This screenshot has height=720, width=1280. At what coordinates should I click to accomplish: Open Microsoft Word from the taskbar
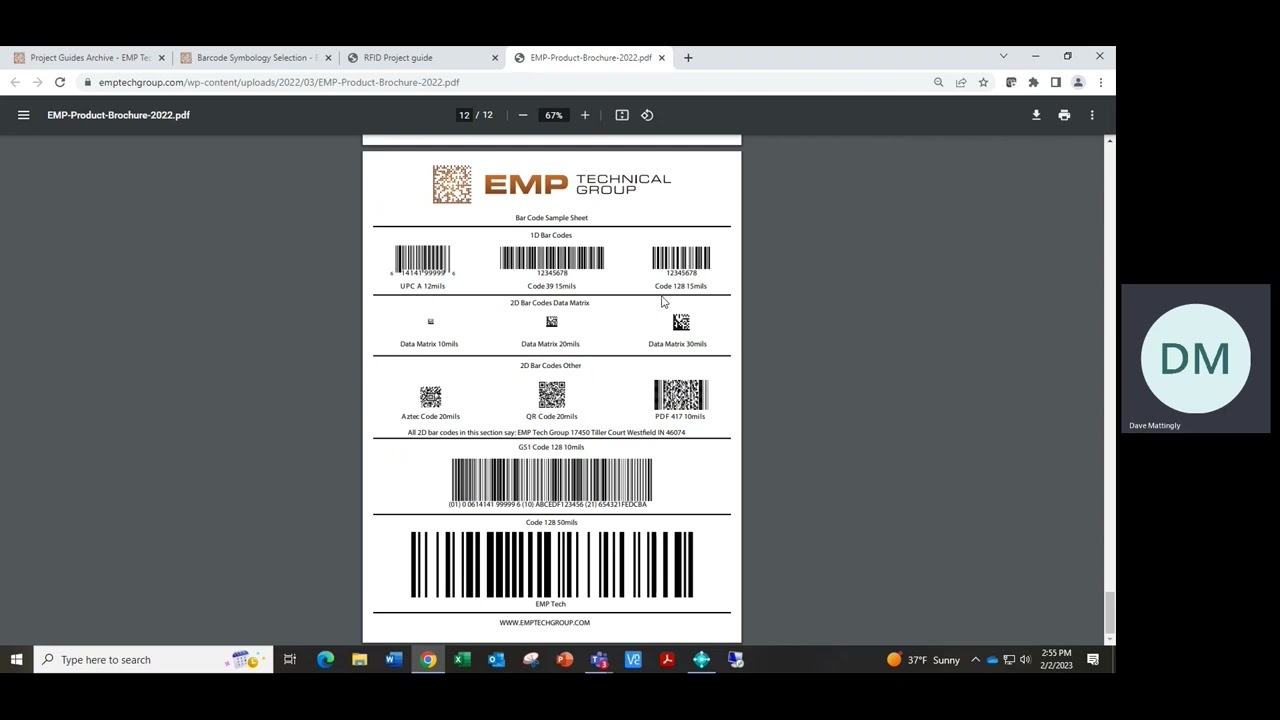[393, 660]
